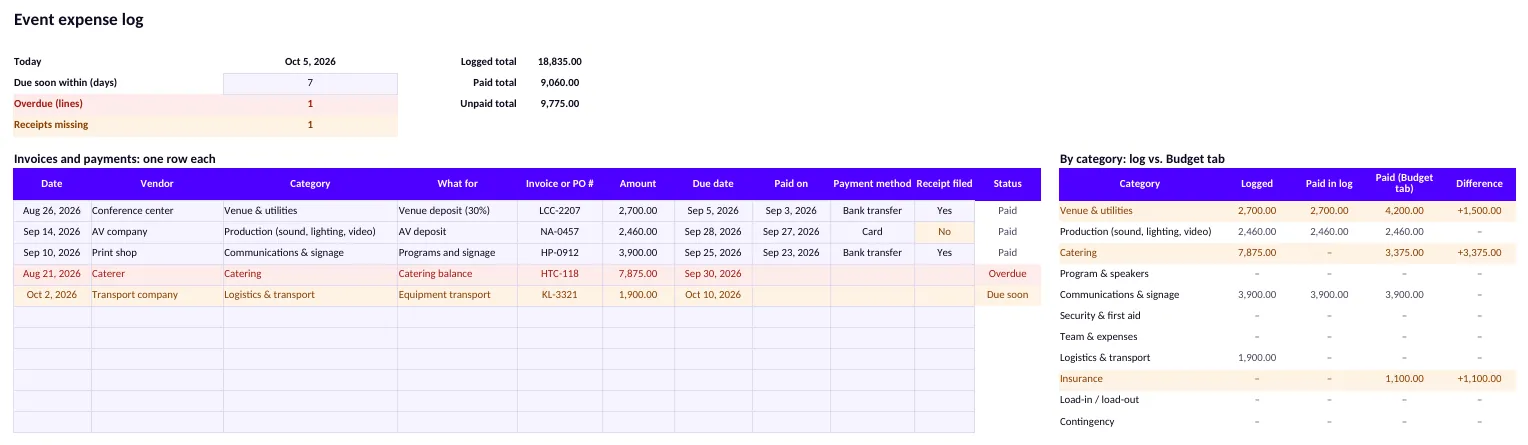Viewport: 1528px width, 445px height.
Task: Select the Paid total value 9,060.00
Action: pyautogui.click(x=559, y=83)
